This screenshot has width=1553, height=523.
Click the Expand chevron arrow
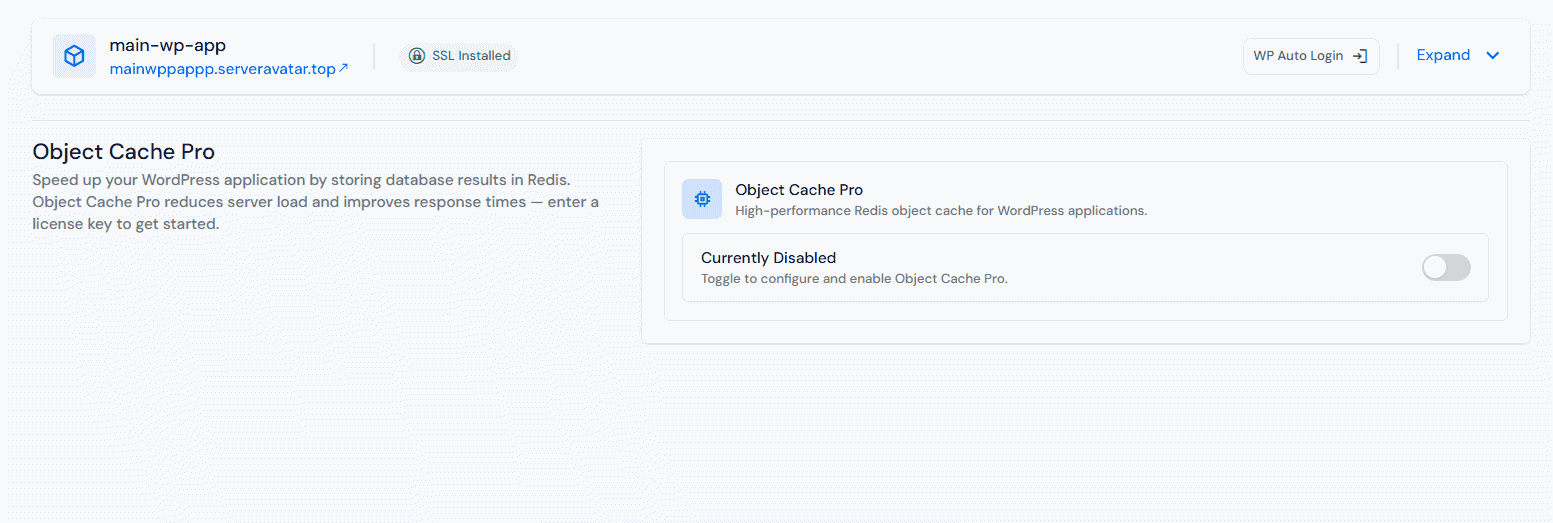pos(1492,56)
